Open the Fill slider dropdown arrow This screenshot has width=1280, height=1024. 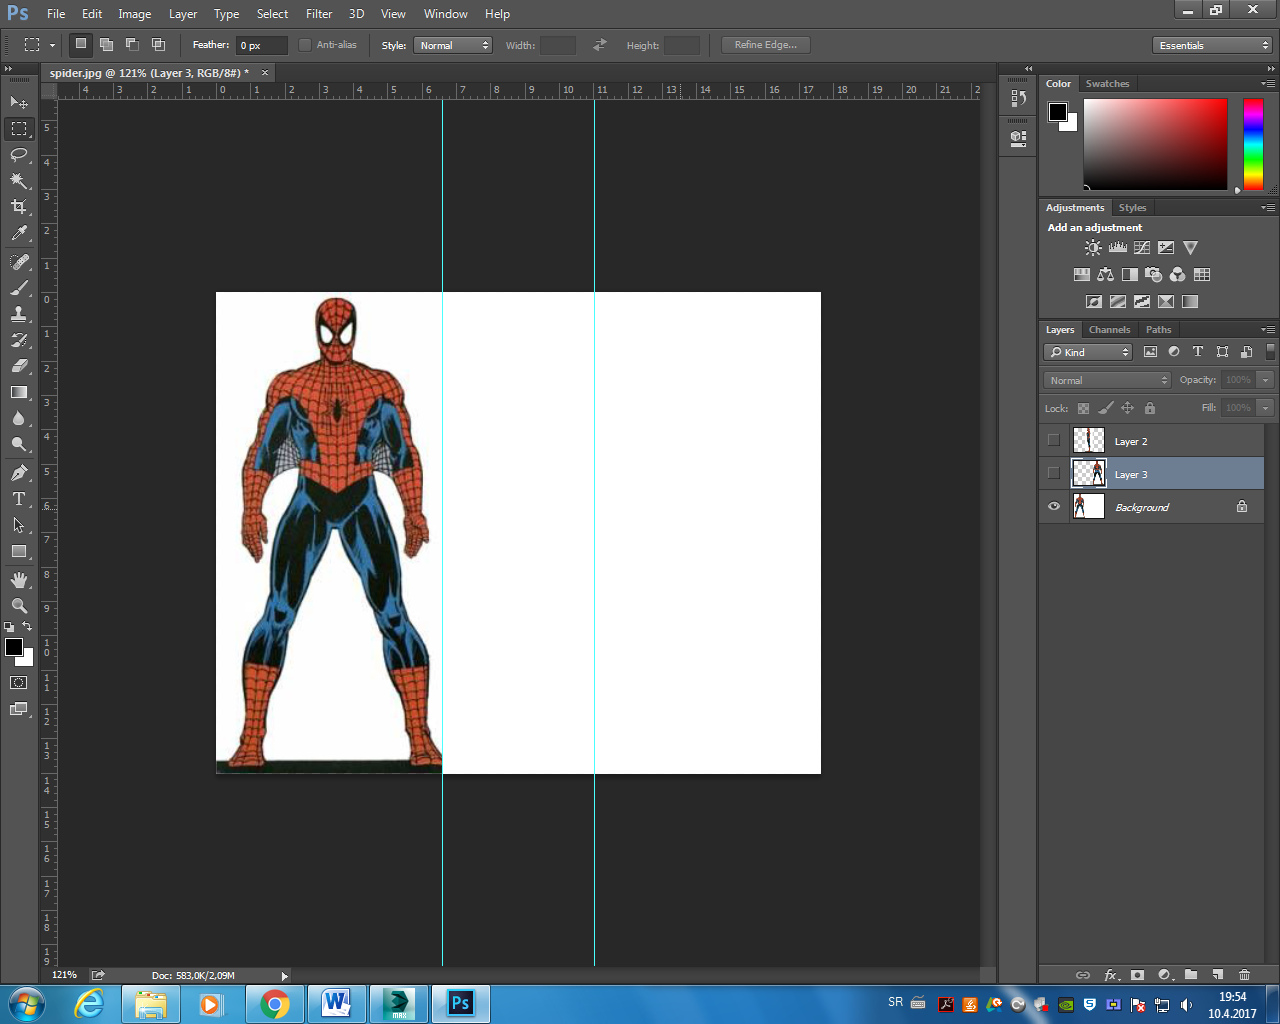tap(1266, 408)
